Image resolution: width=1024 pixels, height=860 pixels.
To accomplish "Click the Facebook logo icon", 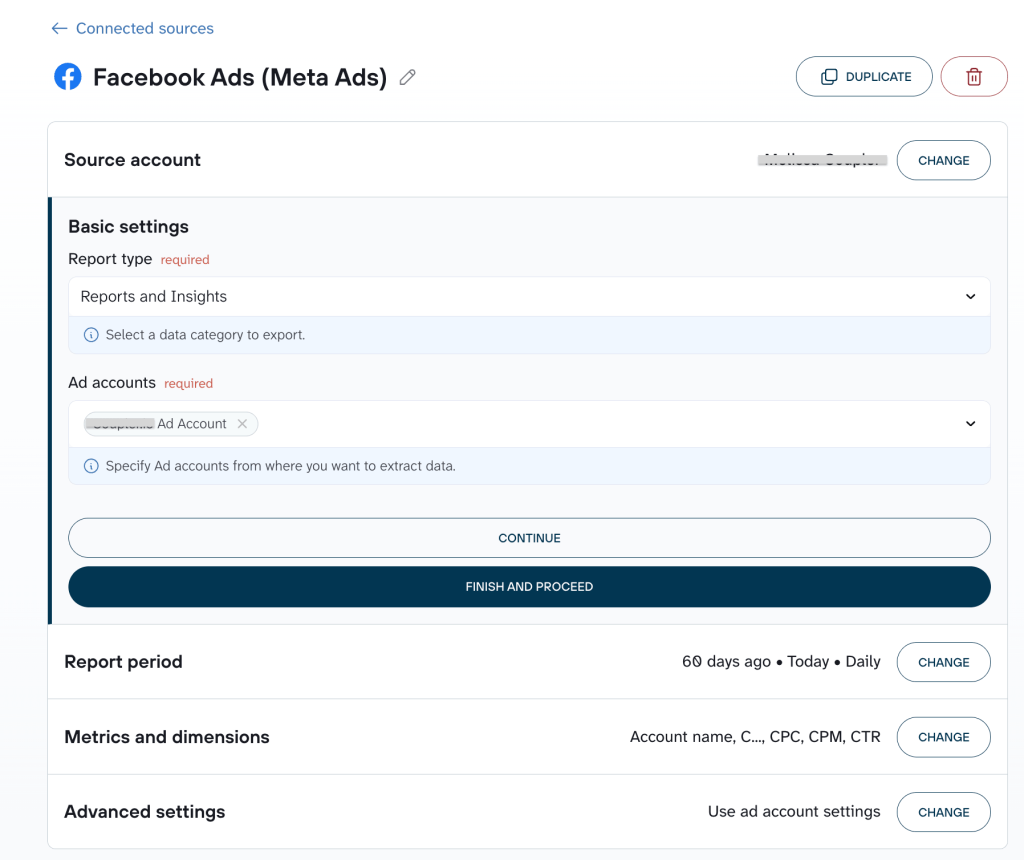I will coord(68,76).
